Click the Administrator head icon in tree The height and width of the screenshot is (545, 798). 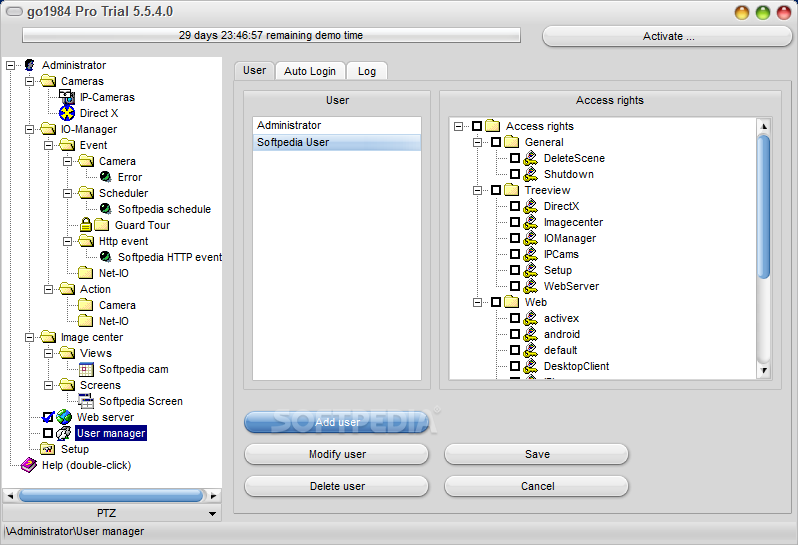[x=30, y=65]
